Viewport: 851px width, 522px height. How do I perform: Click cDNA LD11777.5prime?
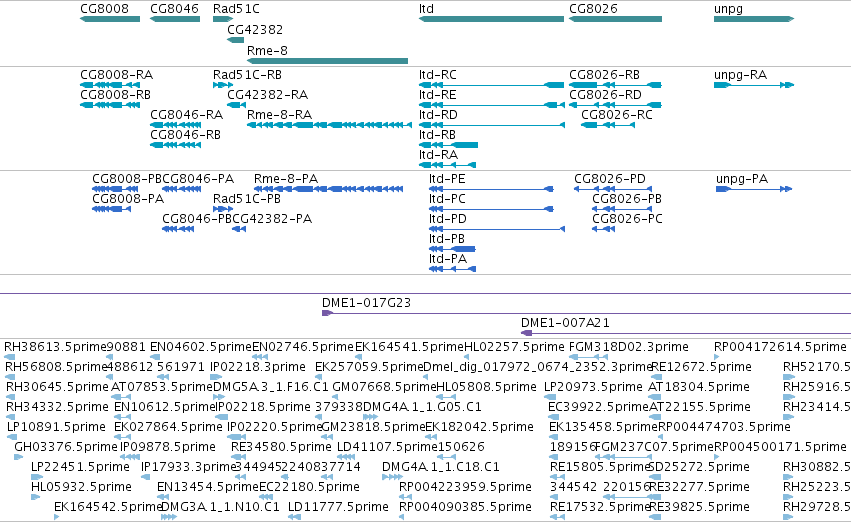295,517
